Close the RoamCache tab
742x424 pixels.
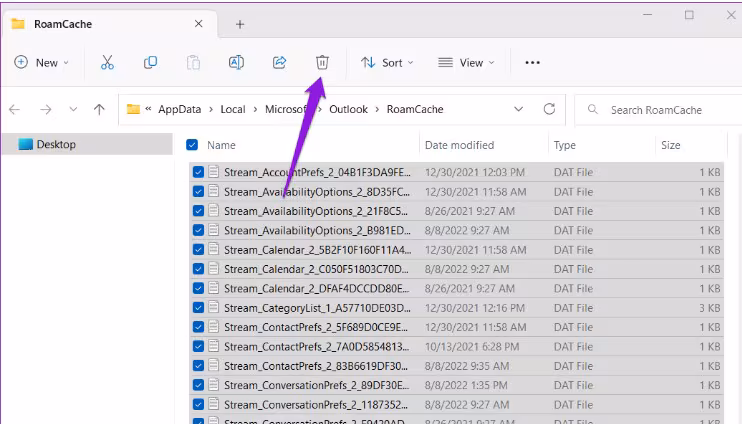tap(199, 24)
